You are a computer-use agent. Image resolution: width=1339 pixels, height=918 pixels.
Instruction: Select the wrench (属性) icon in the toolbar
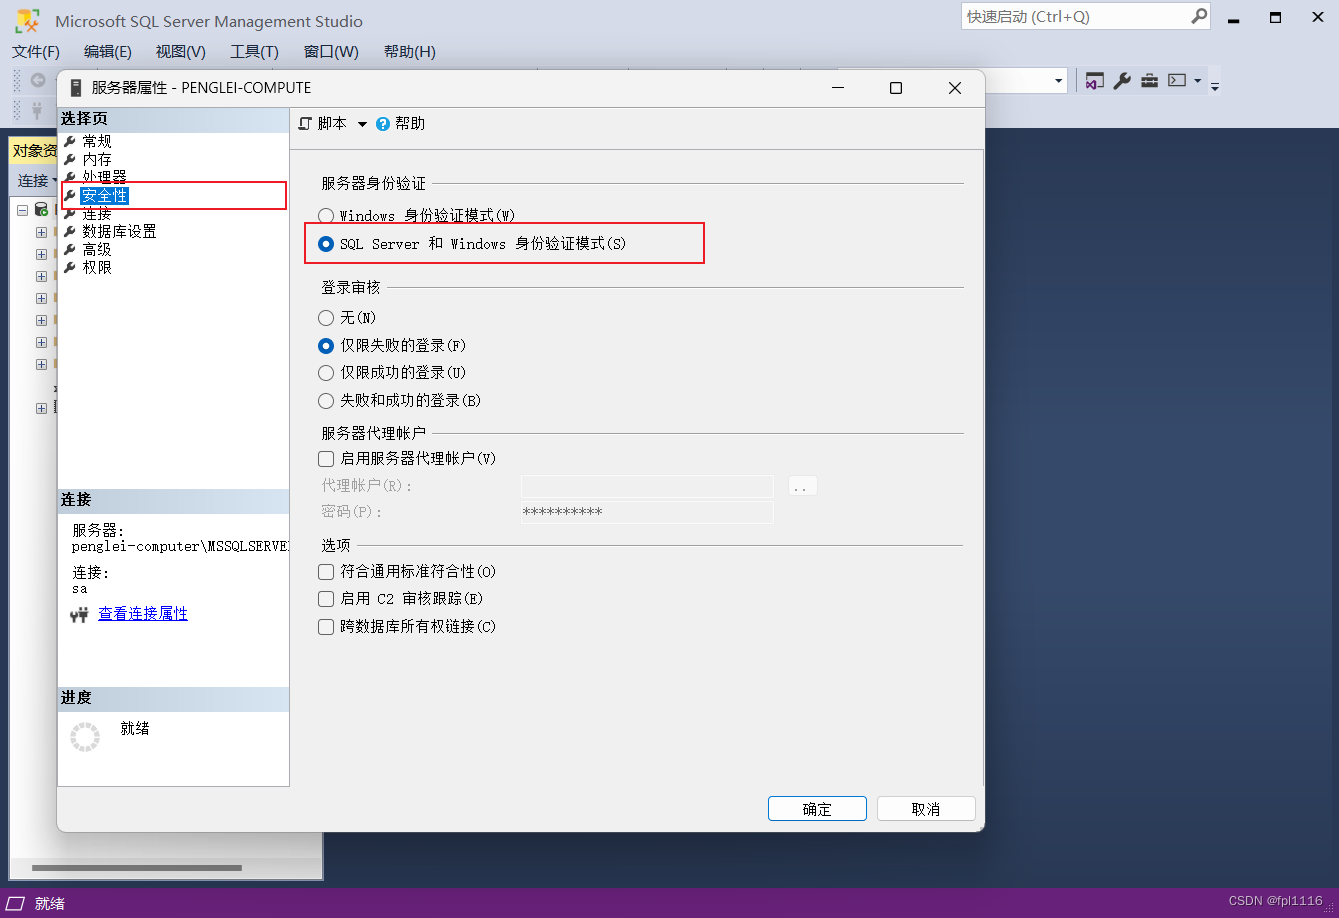point(1122,80)
